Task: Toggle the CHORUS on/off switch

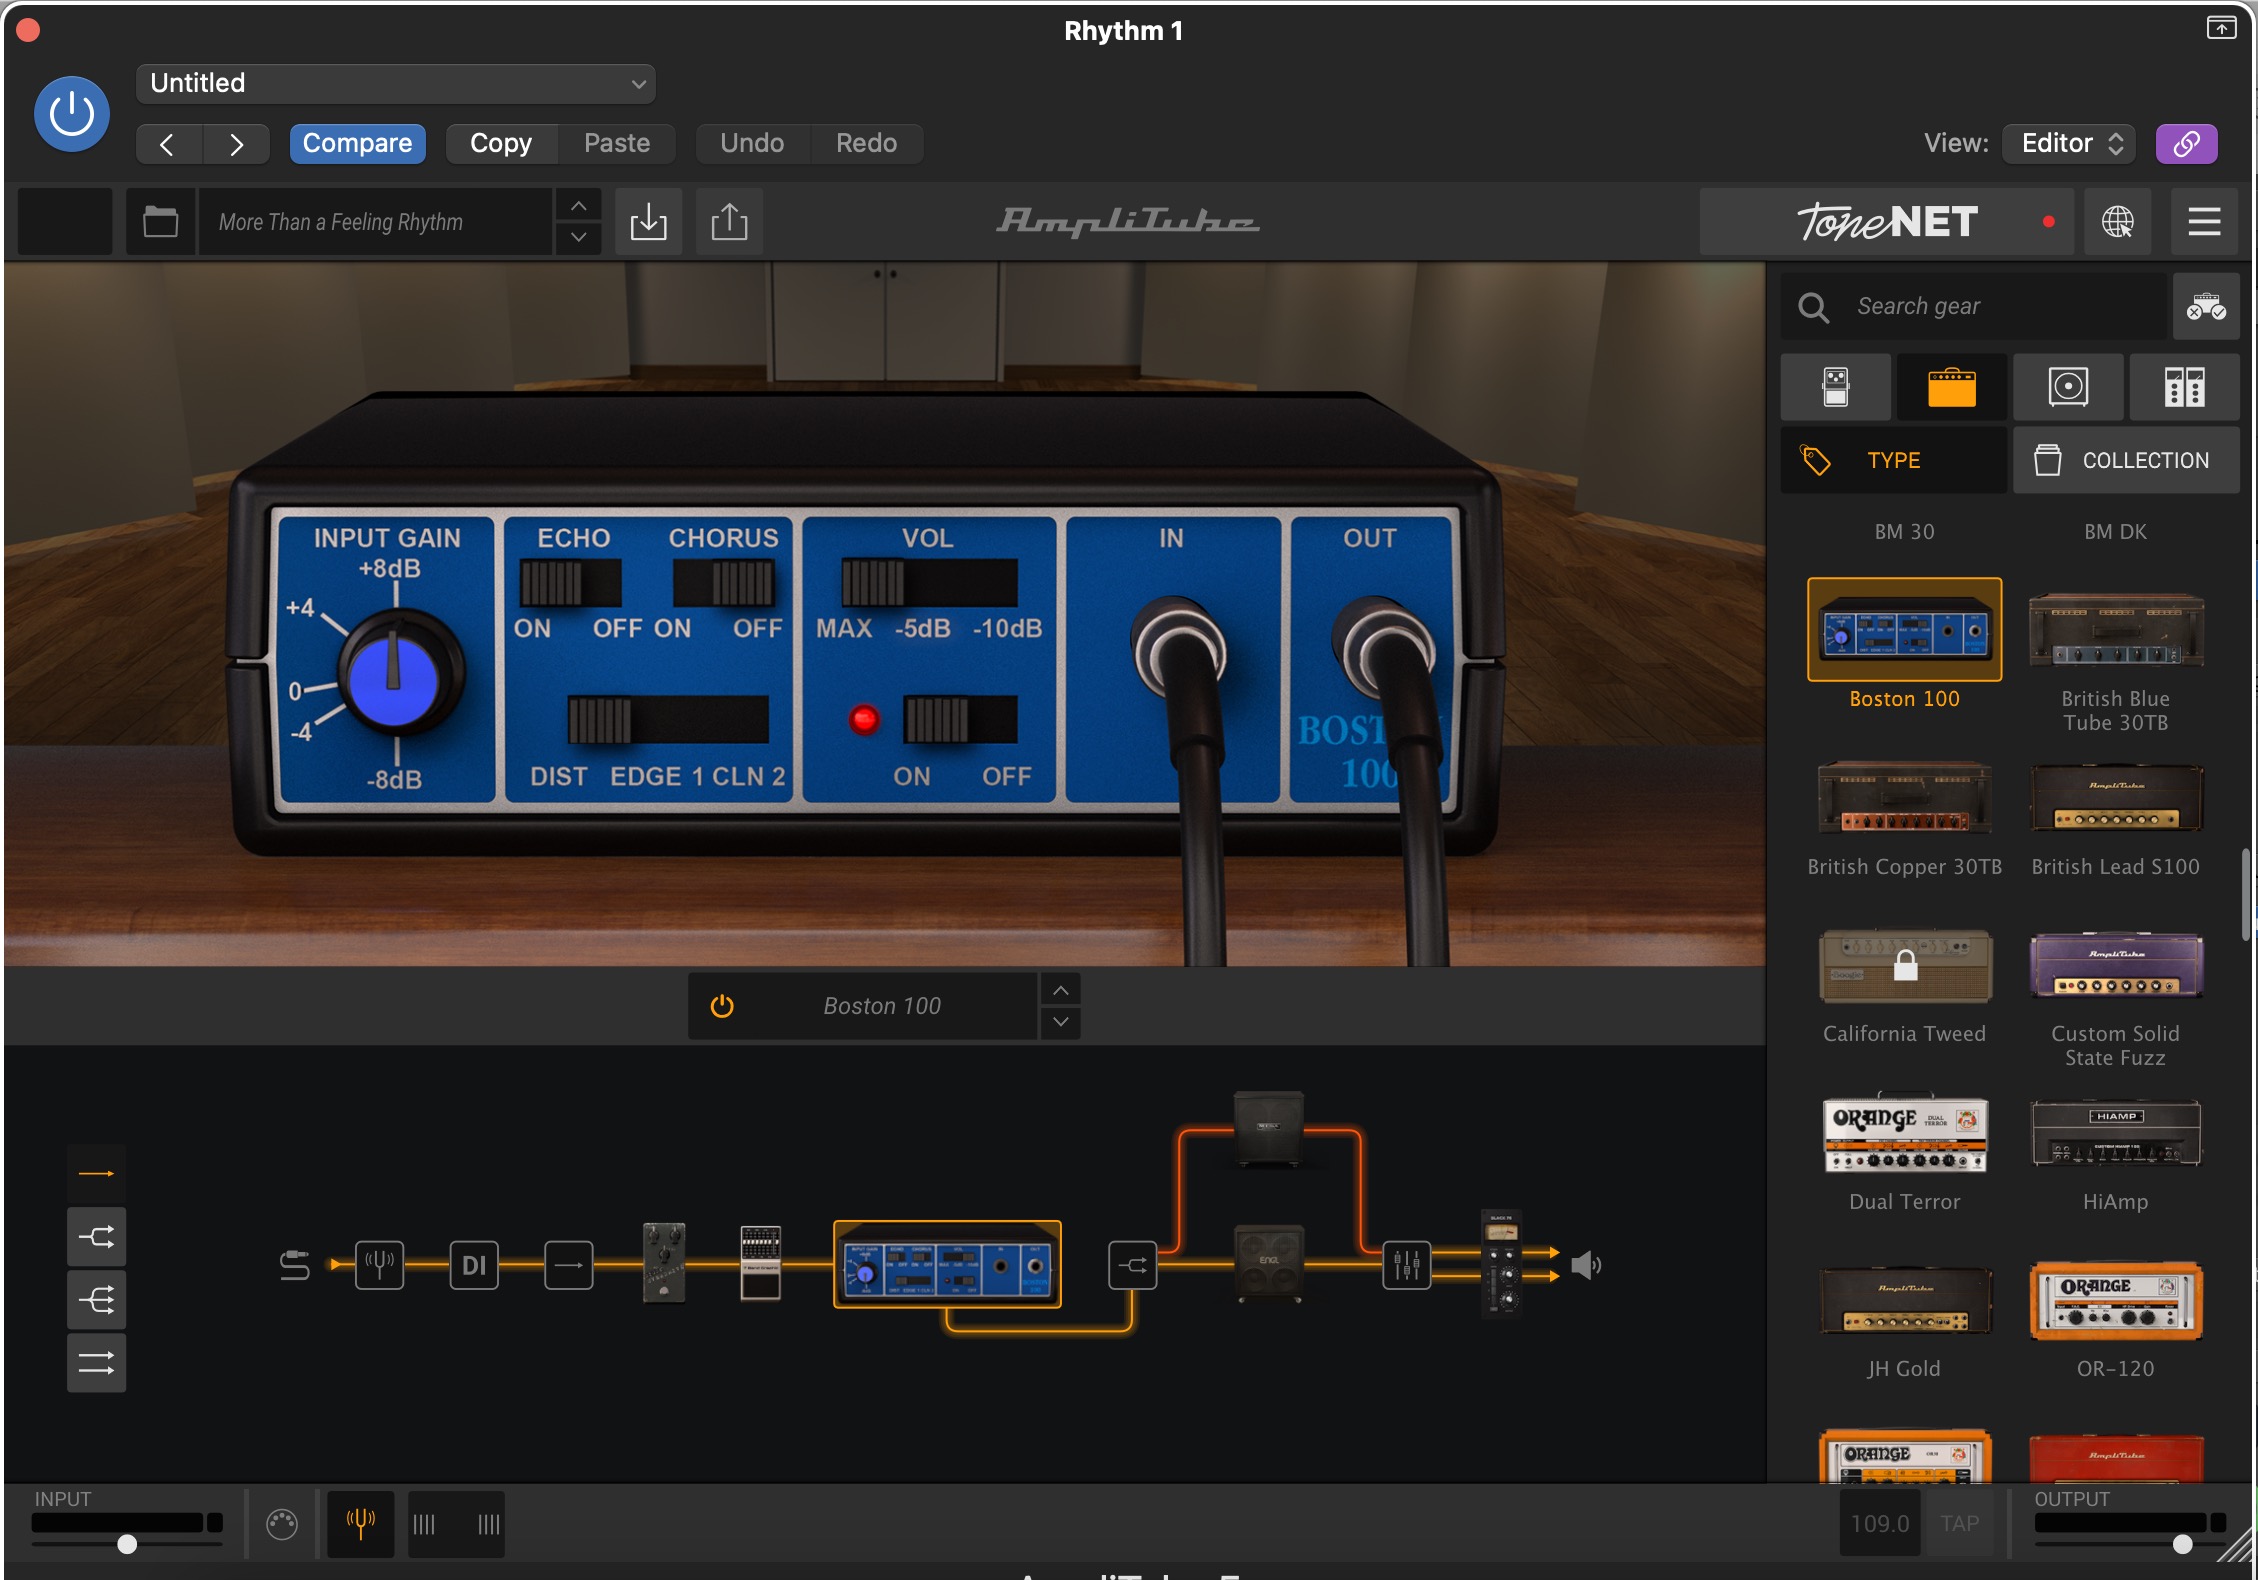Action: pyautogui.click(x=724, y=583)
